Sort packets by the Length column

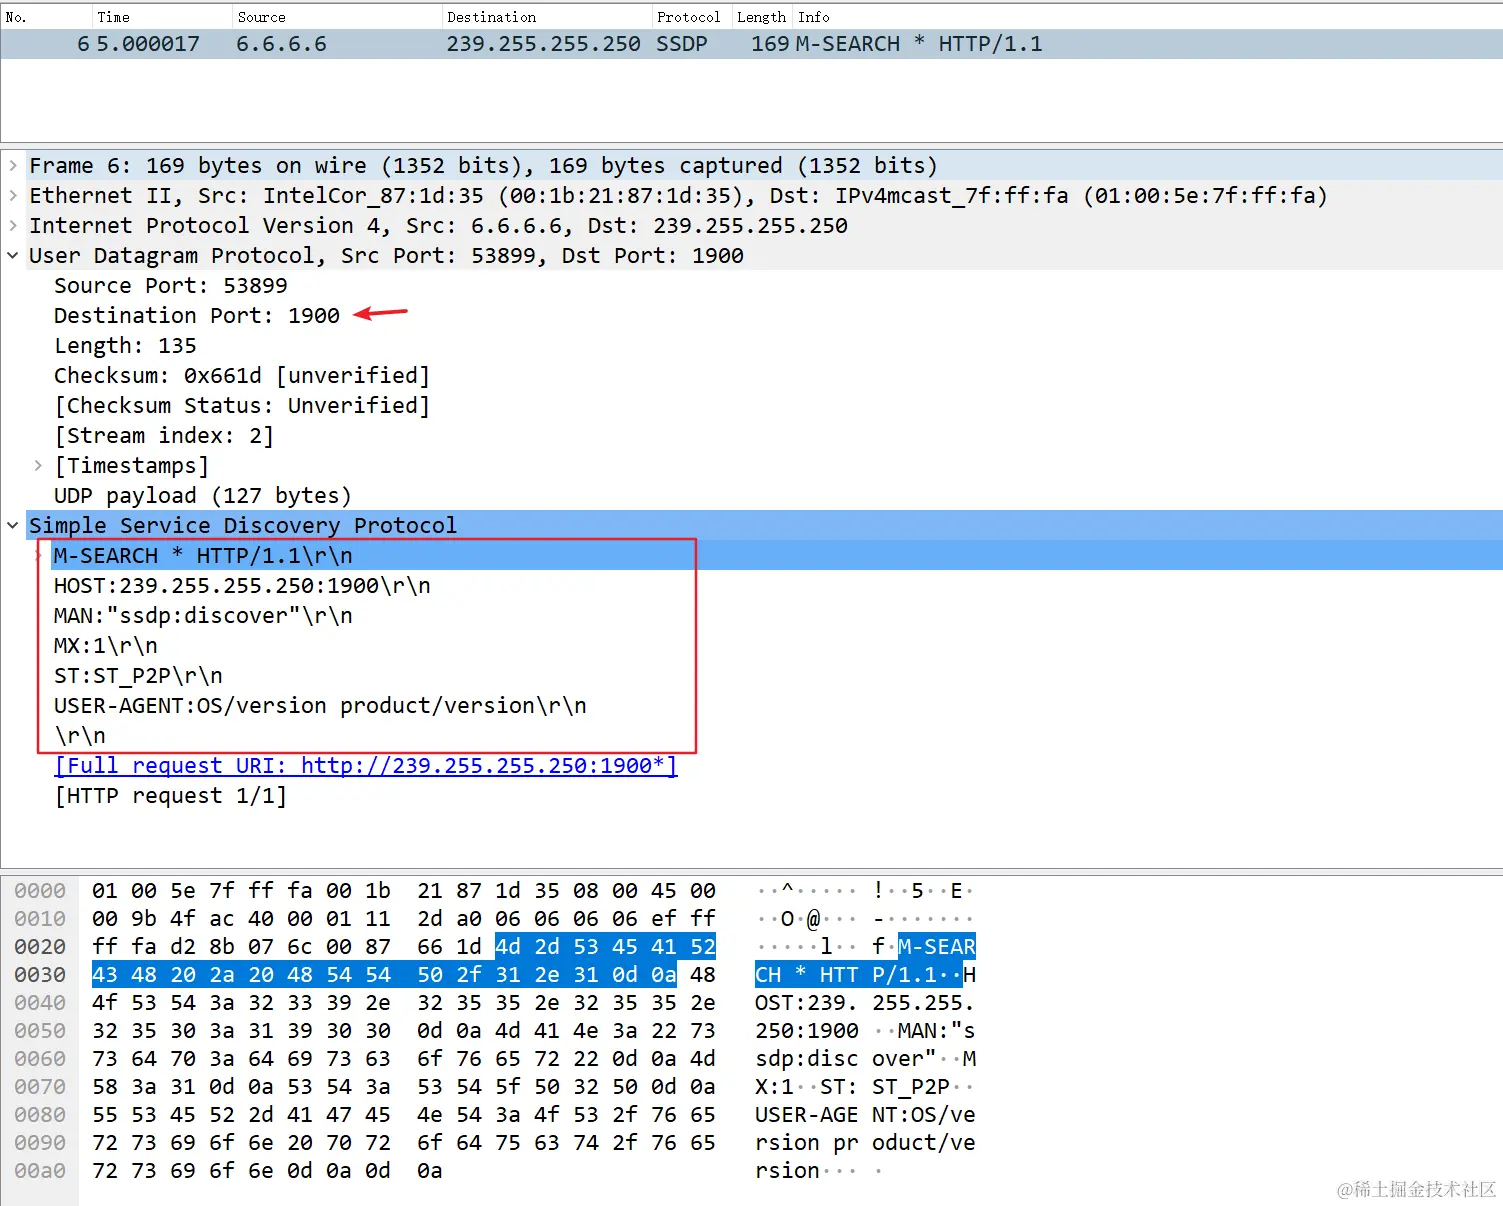click(762, 17)
